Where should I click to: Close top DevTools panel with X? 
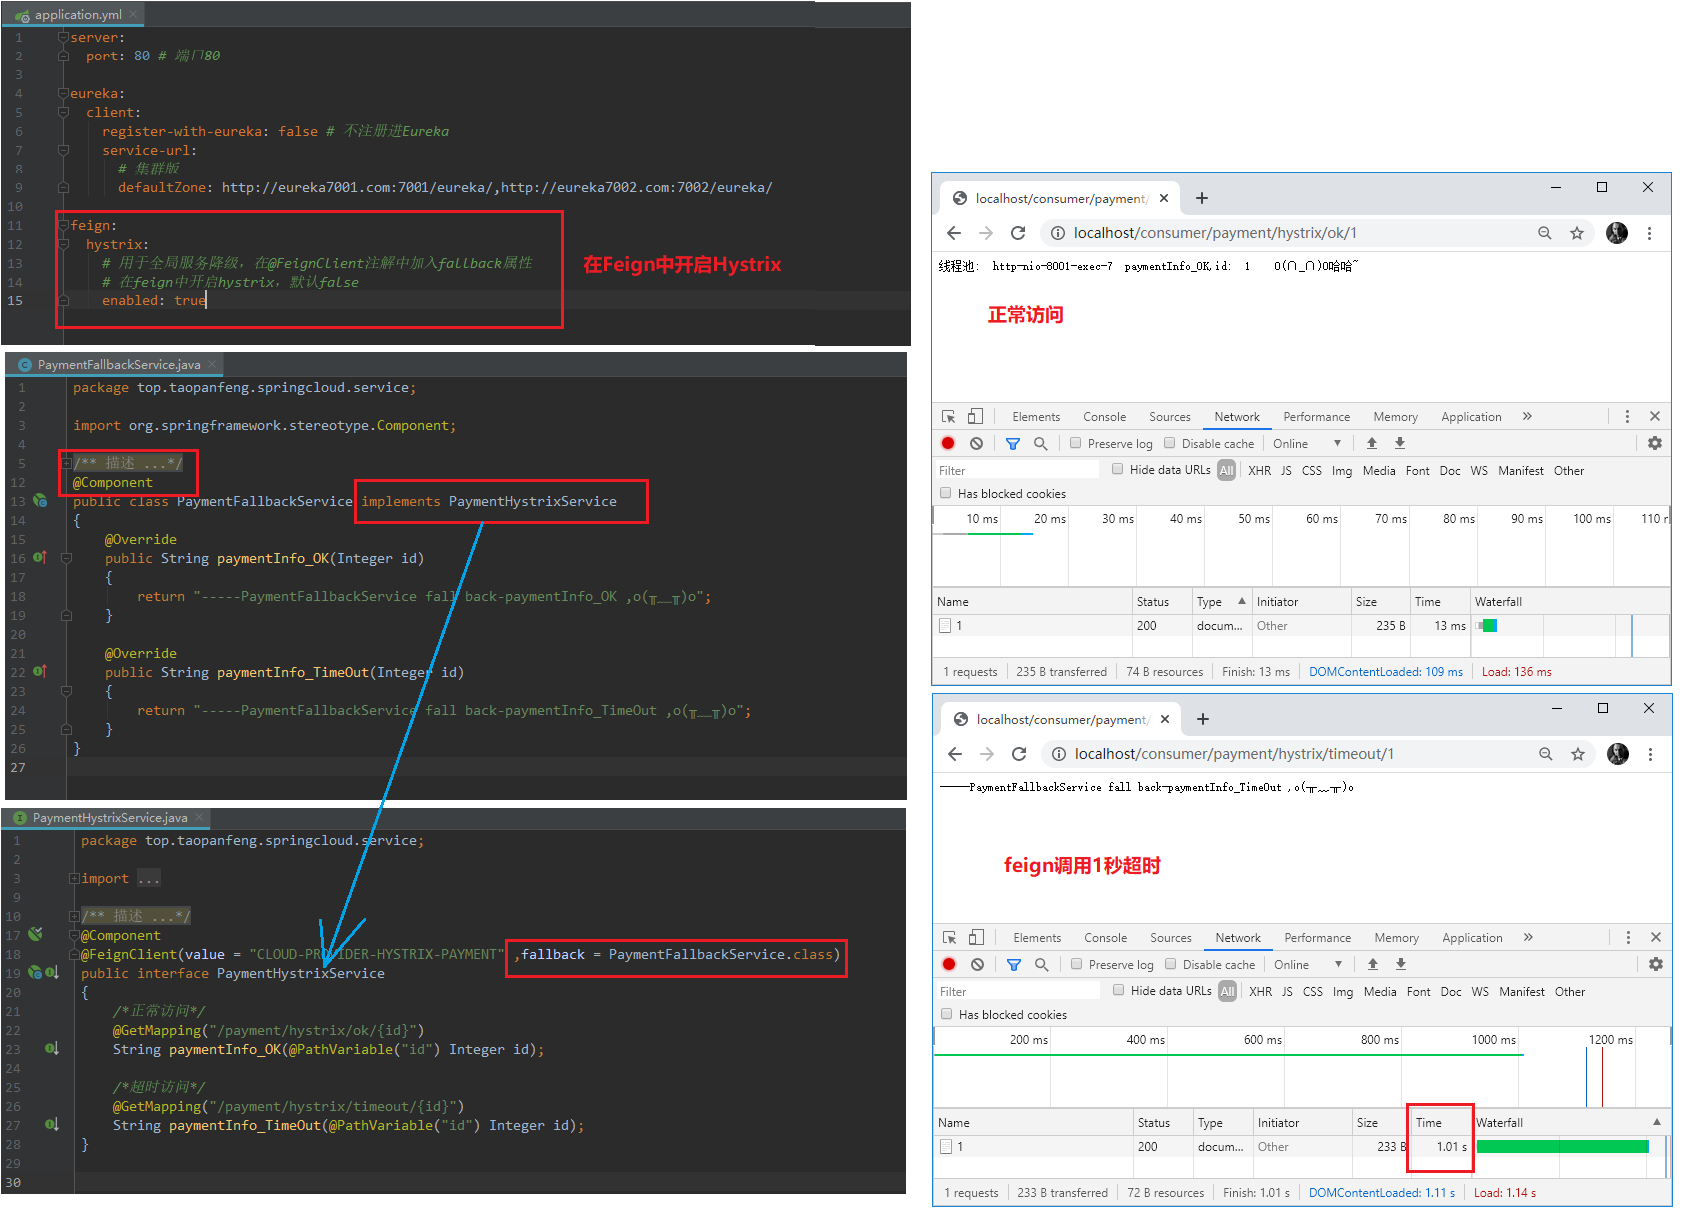pos(1655,416)
